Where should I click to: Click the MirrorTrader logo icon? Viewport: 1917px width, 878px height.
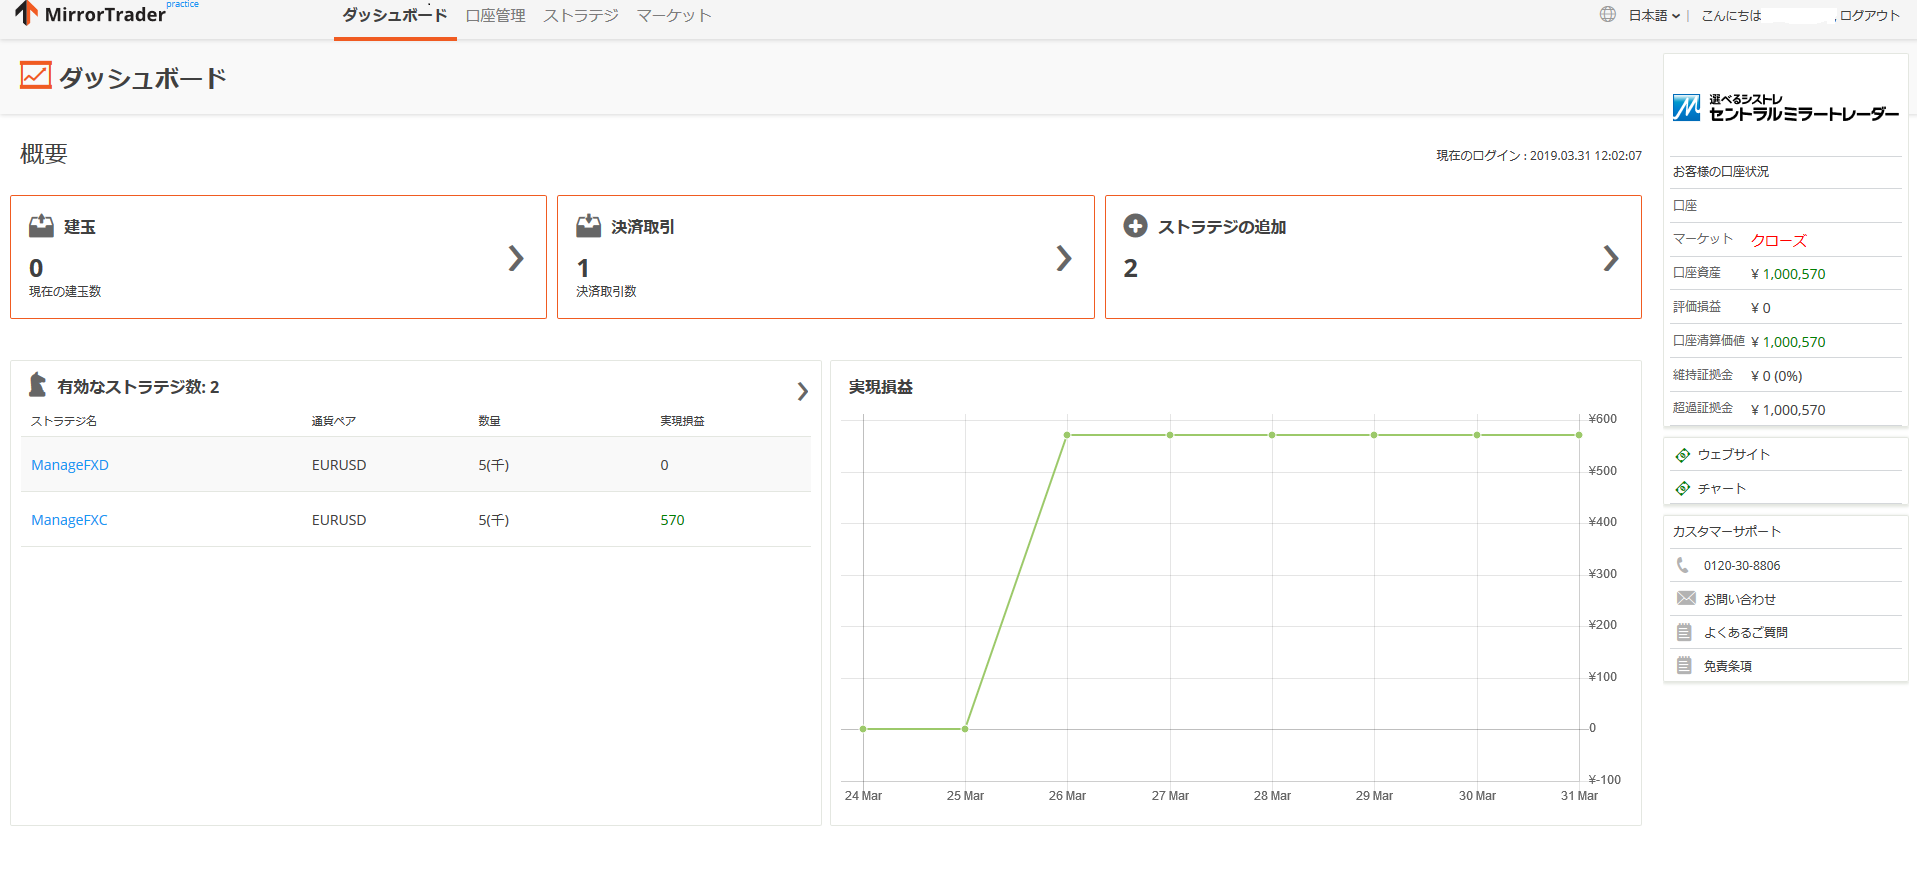(x=26, y=14)
